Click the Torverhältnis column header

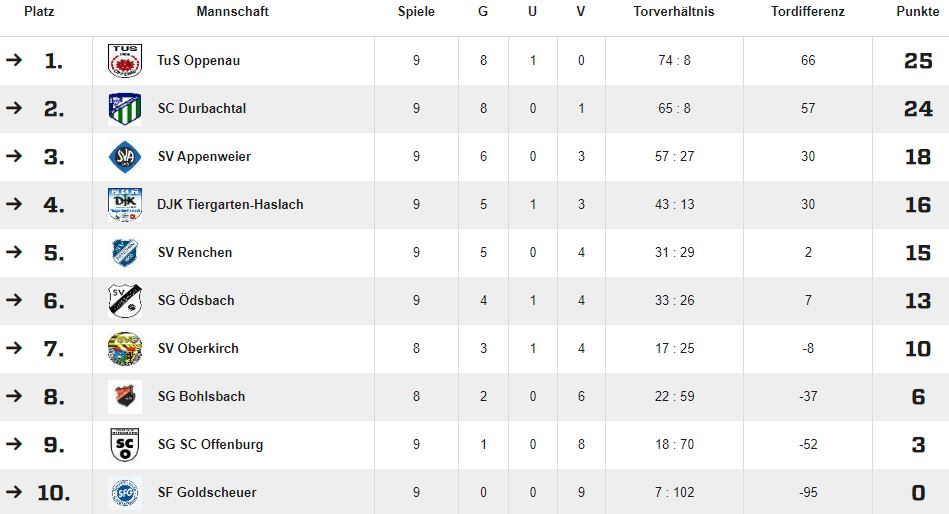point(674,11)
